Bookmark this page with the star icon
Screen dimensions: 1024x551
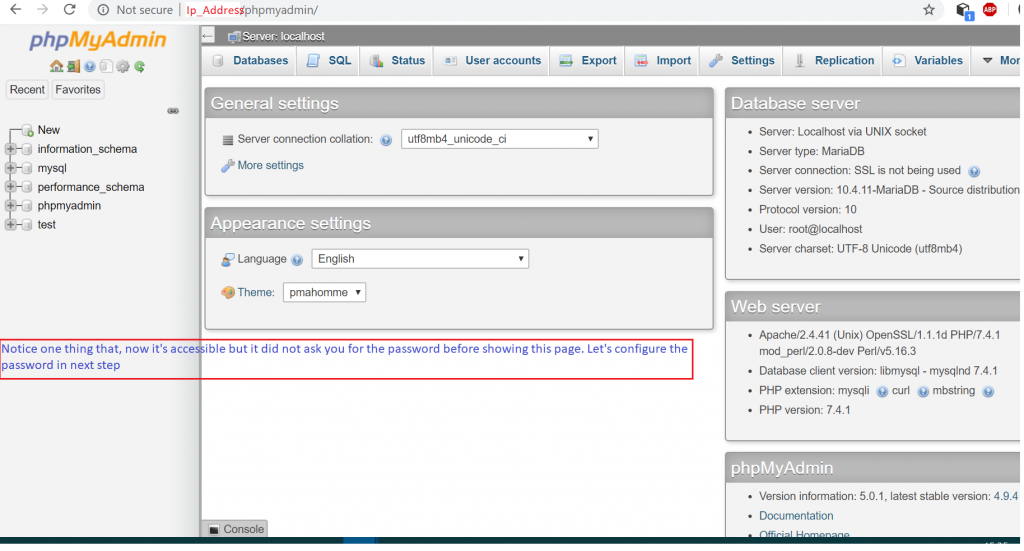pyautogui.click(x=929, y=10)
